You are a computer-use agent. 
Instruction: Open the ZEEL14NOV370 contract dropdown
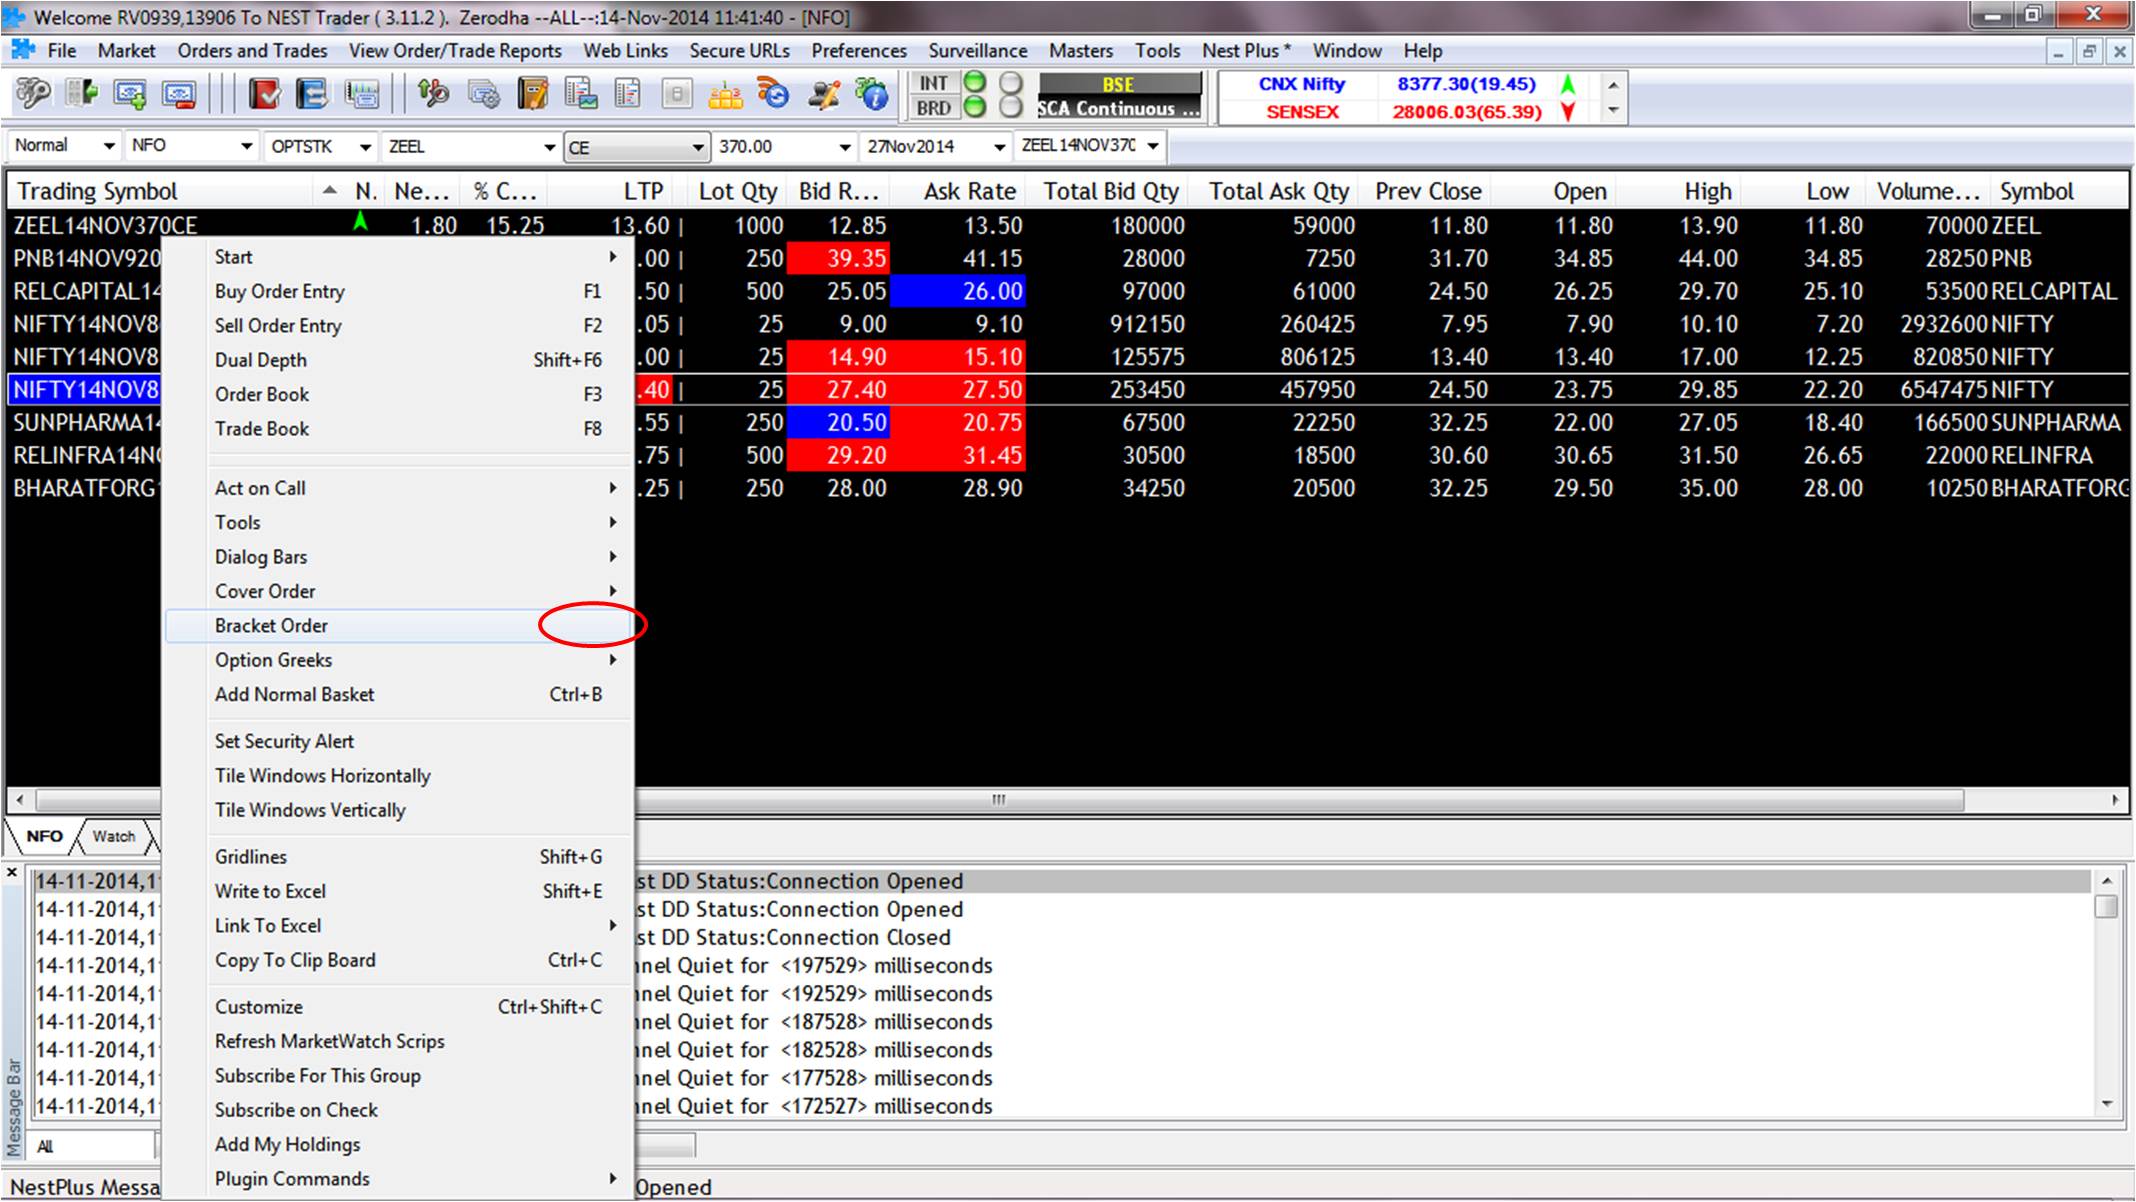pos(1153,146)
